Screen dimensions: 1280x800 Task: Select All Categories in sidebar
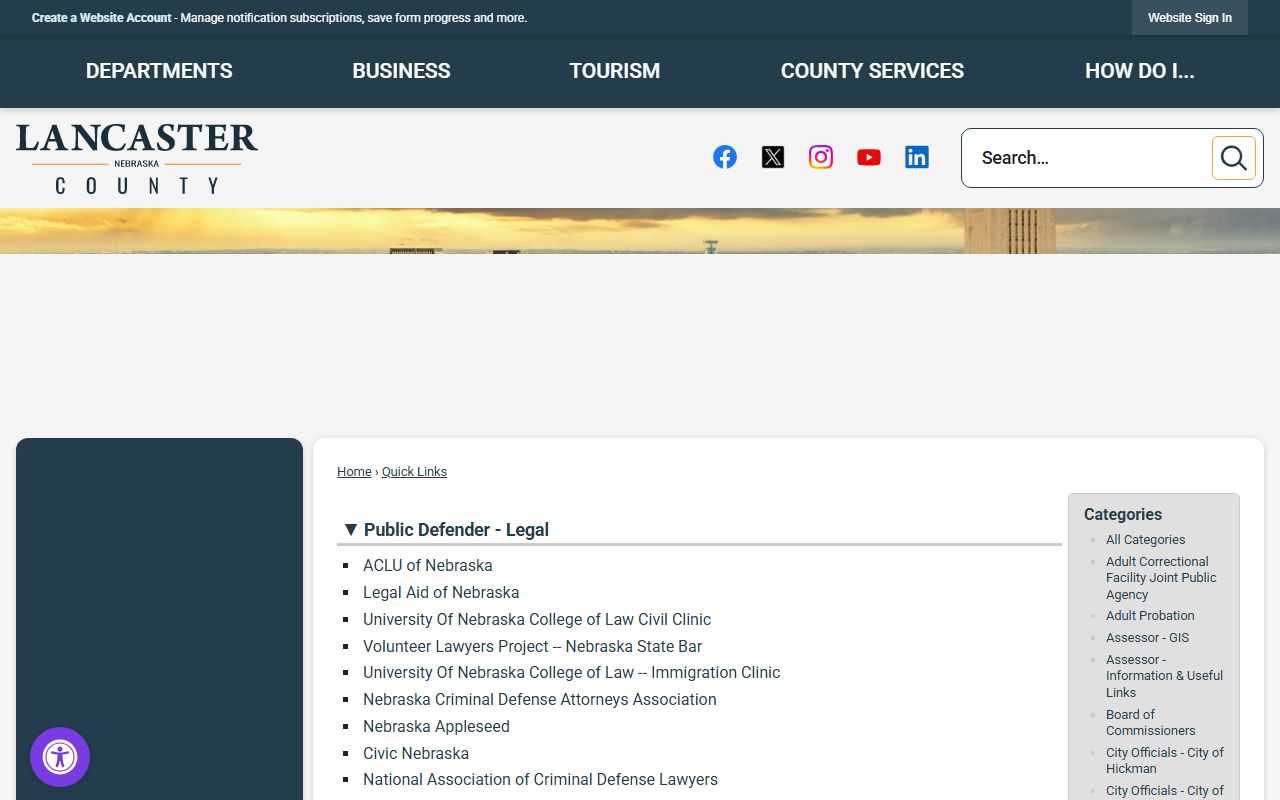point(1146,540)
